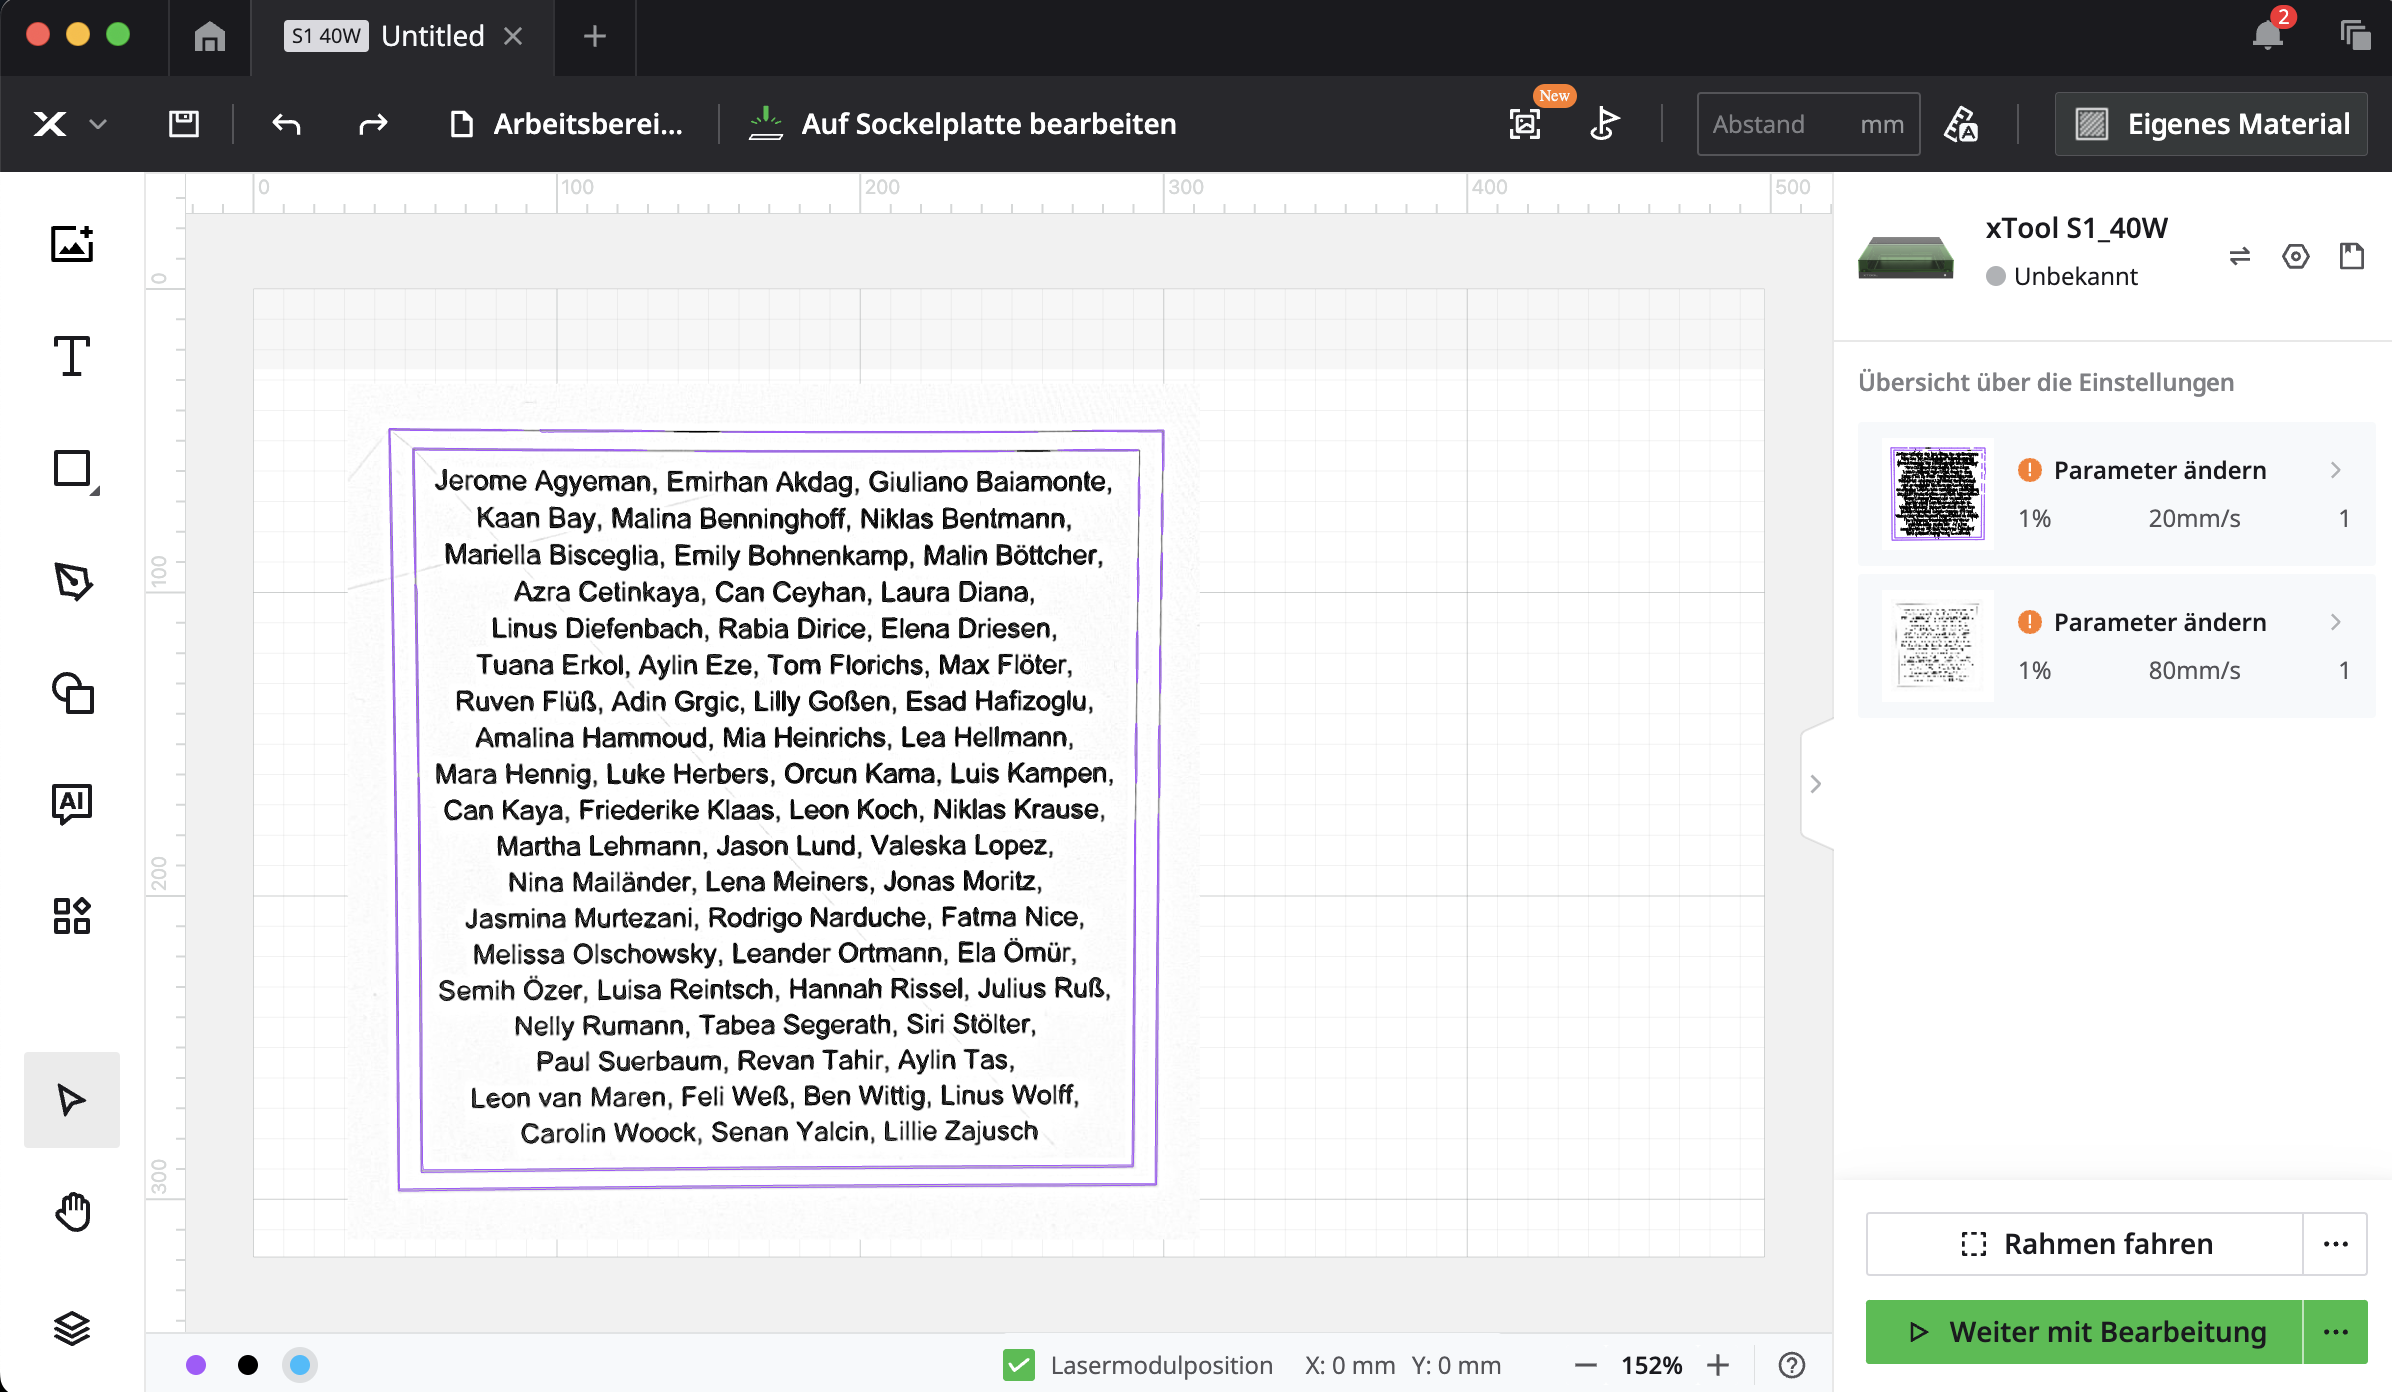Open the home screen tab
The height and width of the screenshot is (1392, 2392).
pos(209,37)
